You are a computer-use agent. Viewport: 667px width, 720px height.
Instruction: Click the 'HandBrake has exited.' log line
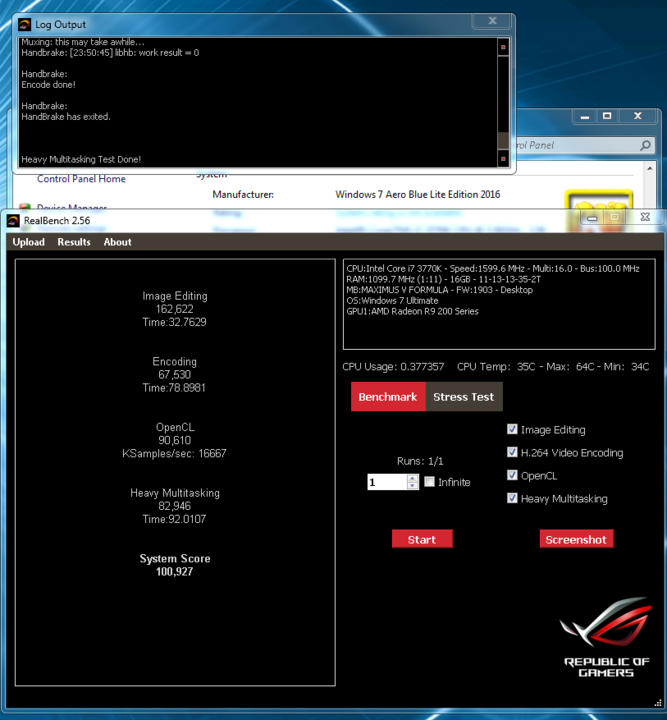click(x=66, y=117)
